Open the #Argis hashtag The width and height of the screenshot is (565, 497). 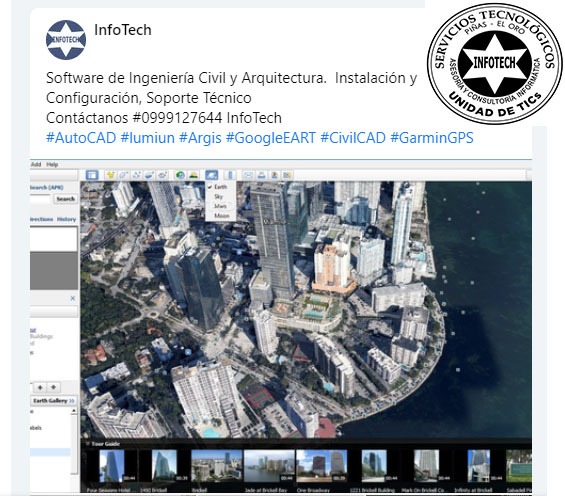[200, 138]
